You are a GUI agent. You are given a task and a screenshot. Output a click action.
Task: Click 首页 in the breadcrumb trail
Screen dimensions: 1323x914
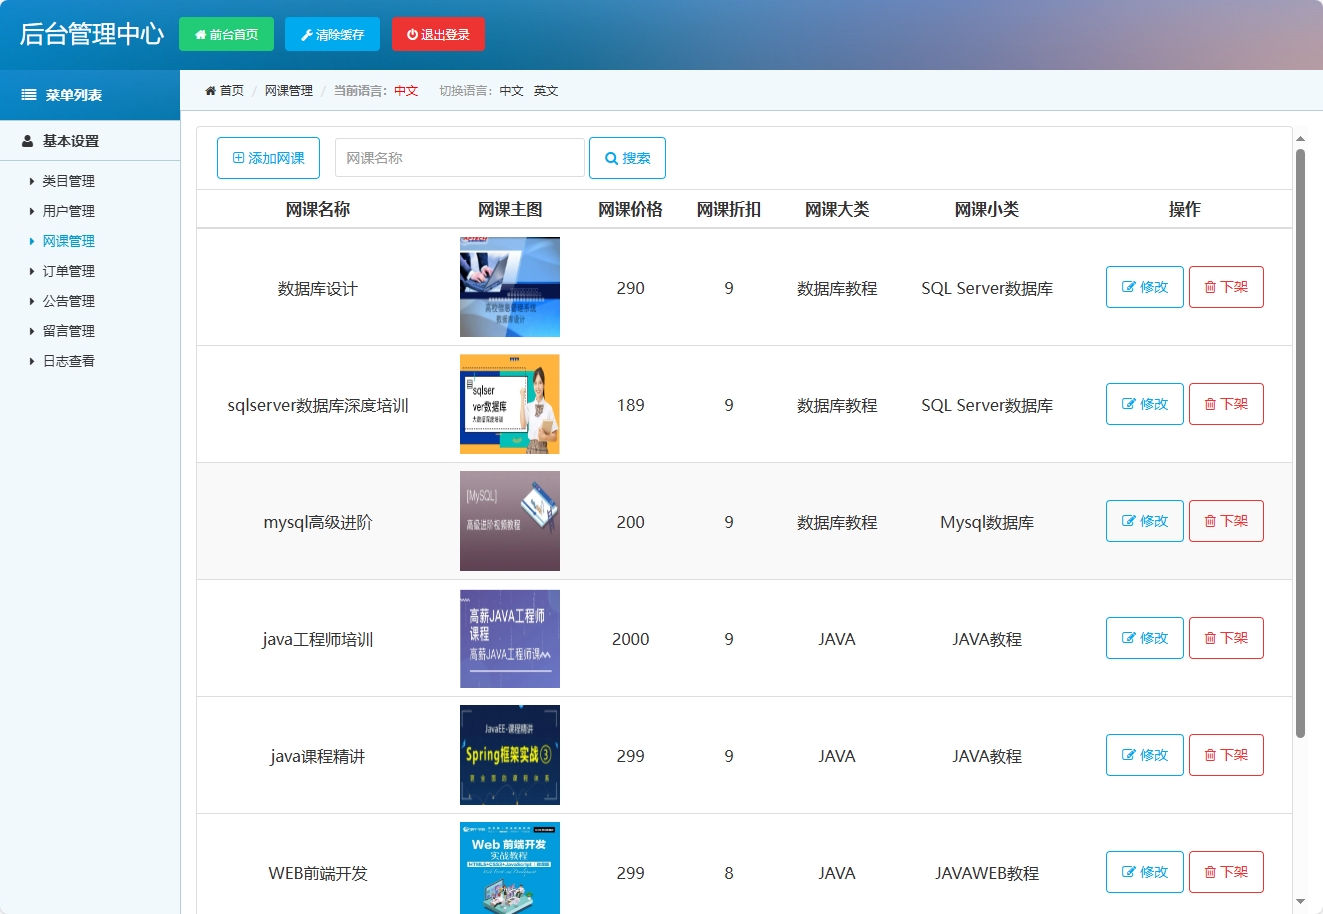230,90
